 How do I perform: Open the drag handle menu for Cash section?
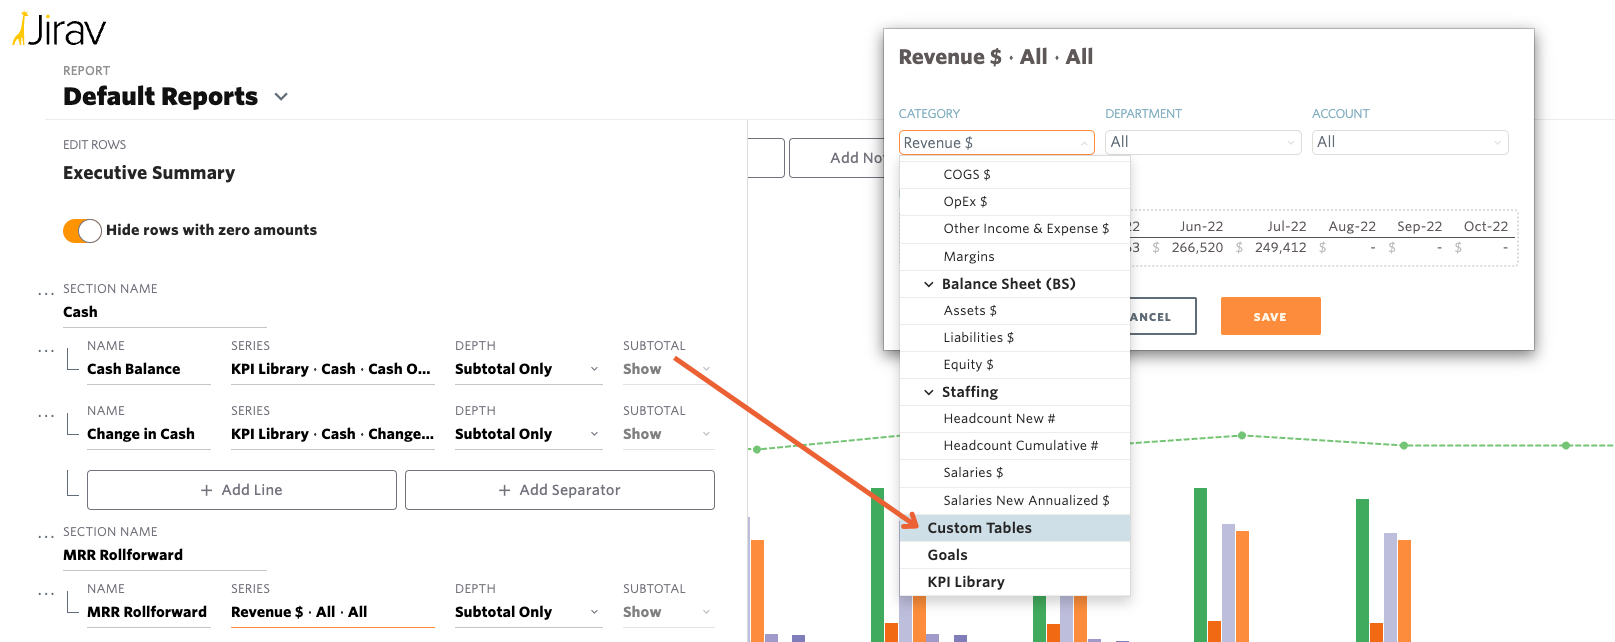[x=46, y=294]
